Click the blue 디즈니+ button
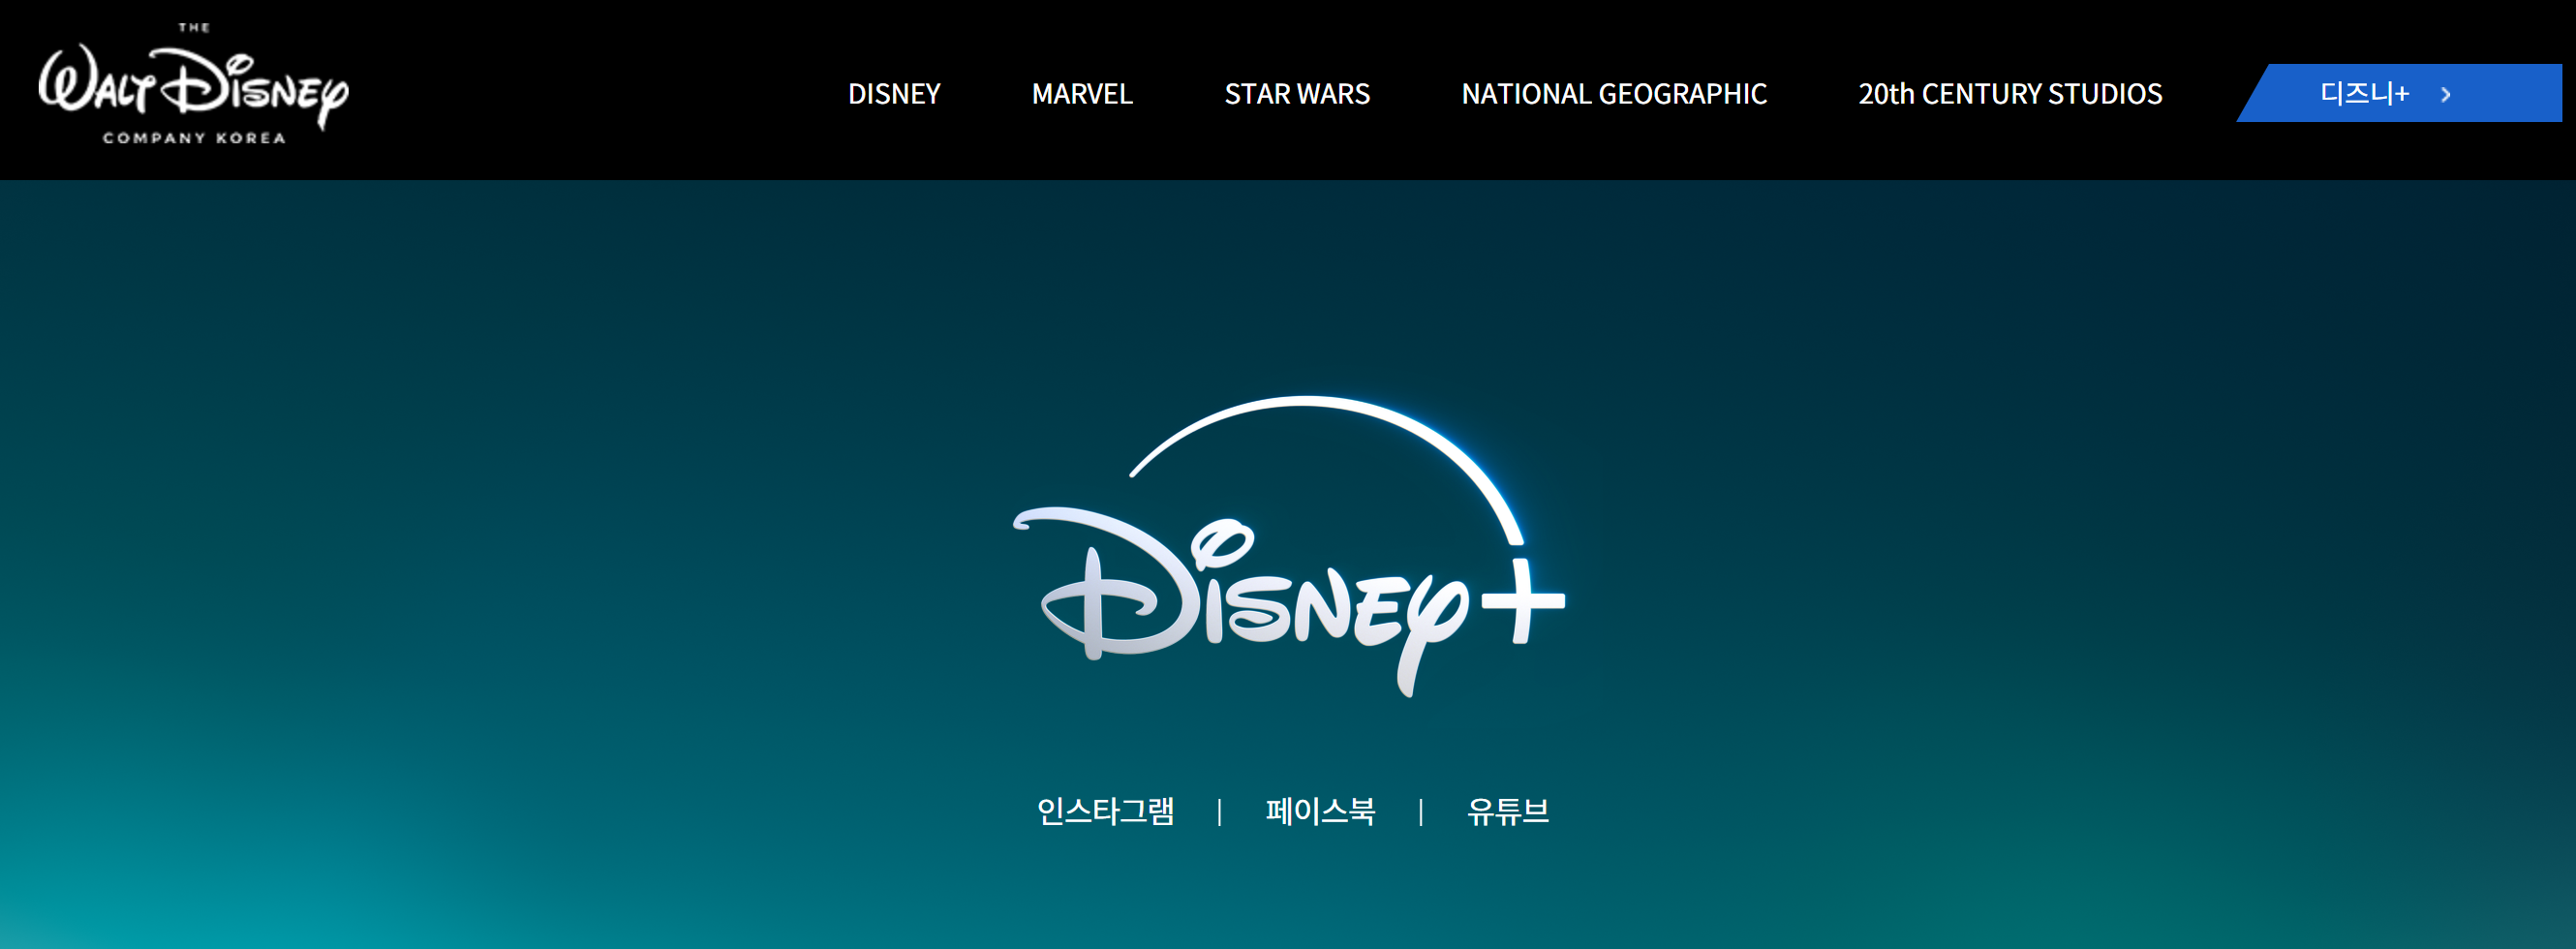This screenshot has width=2576, height=949. (x=2399, y=93)
